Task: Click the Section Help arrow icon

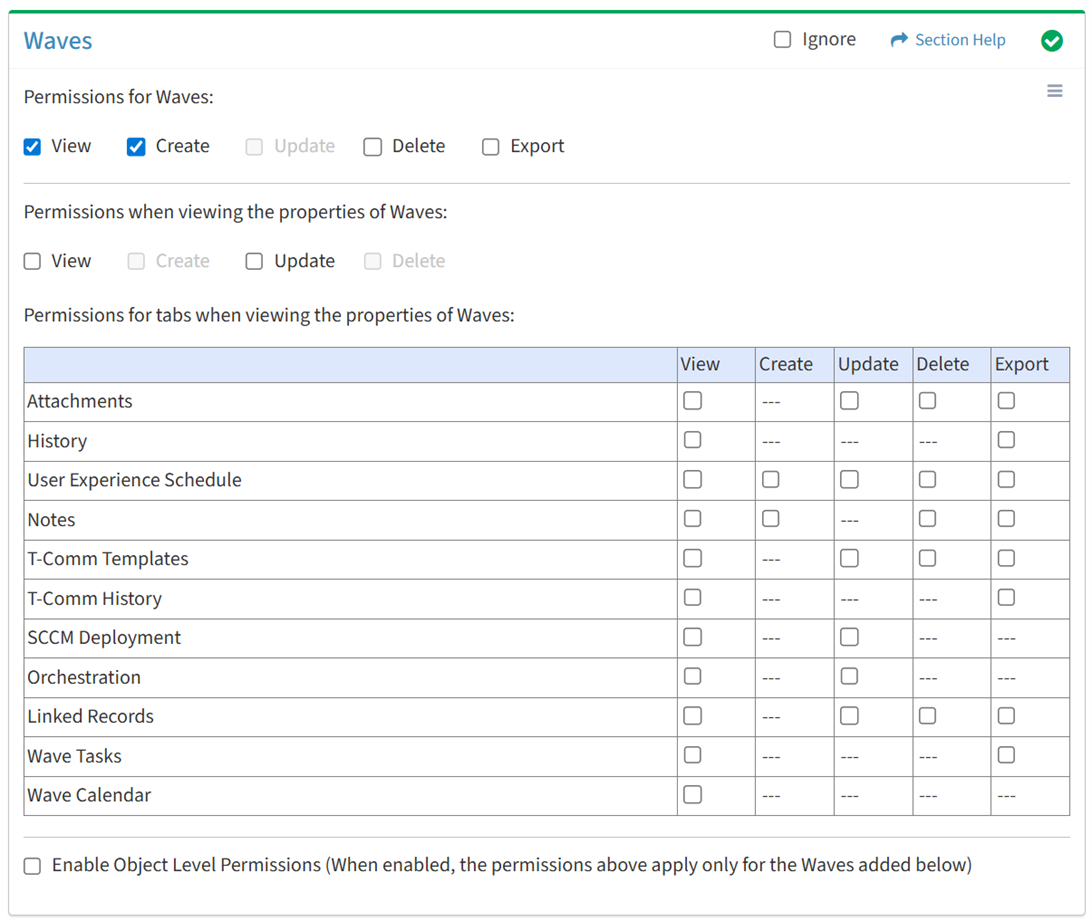Action: point(898,40)
